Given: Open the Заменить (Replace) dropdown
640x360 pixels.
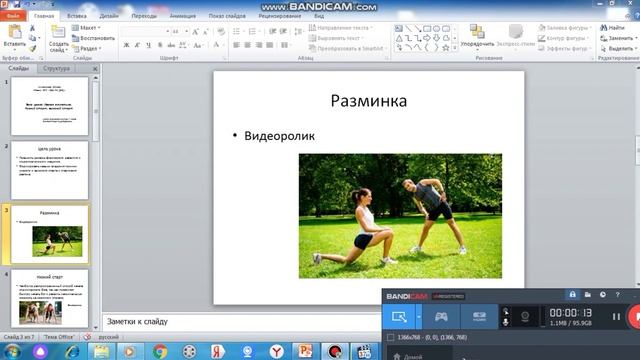Looking at the screenshot, I should [619, 38].
